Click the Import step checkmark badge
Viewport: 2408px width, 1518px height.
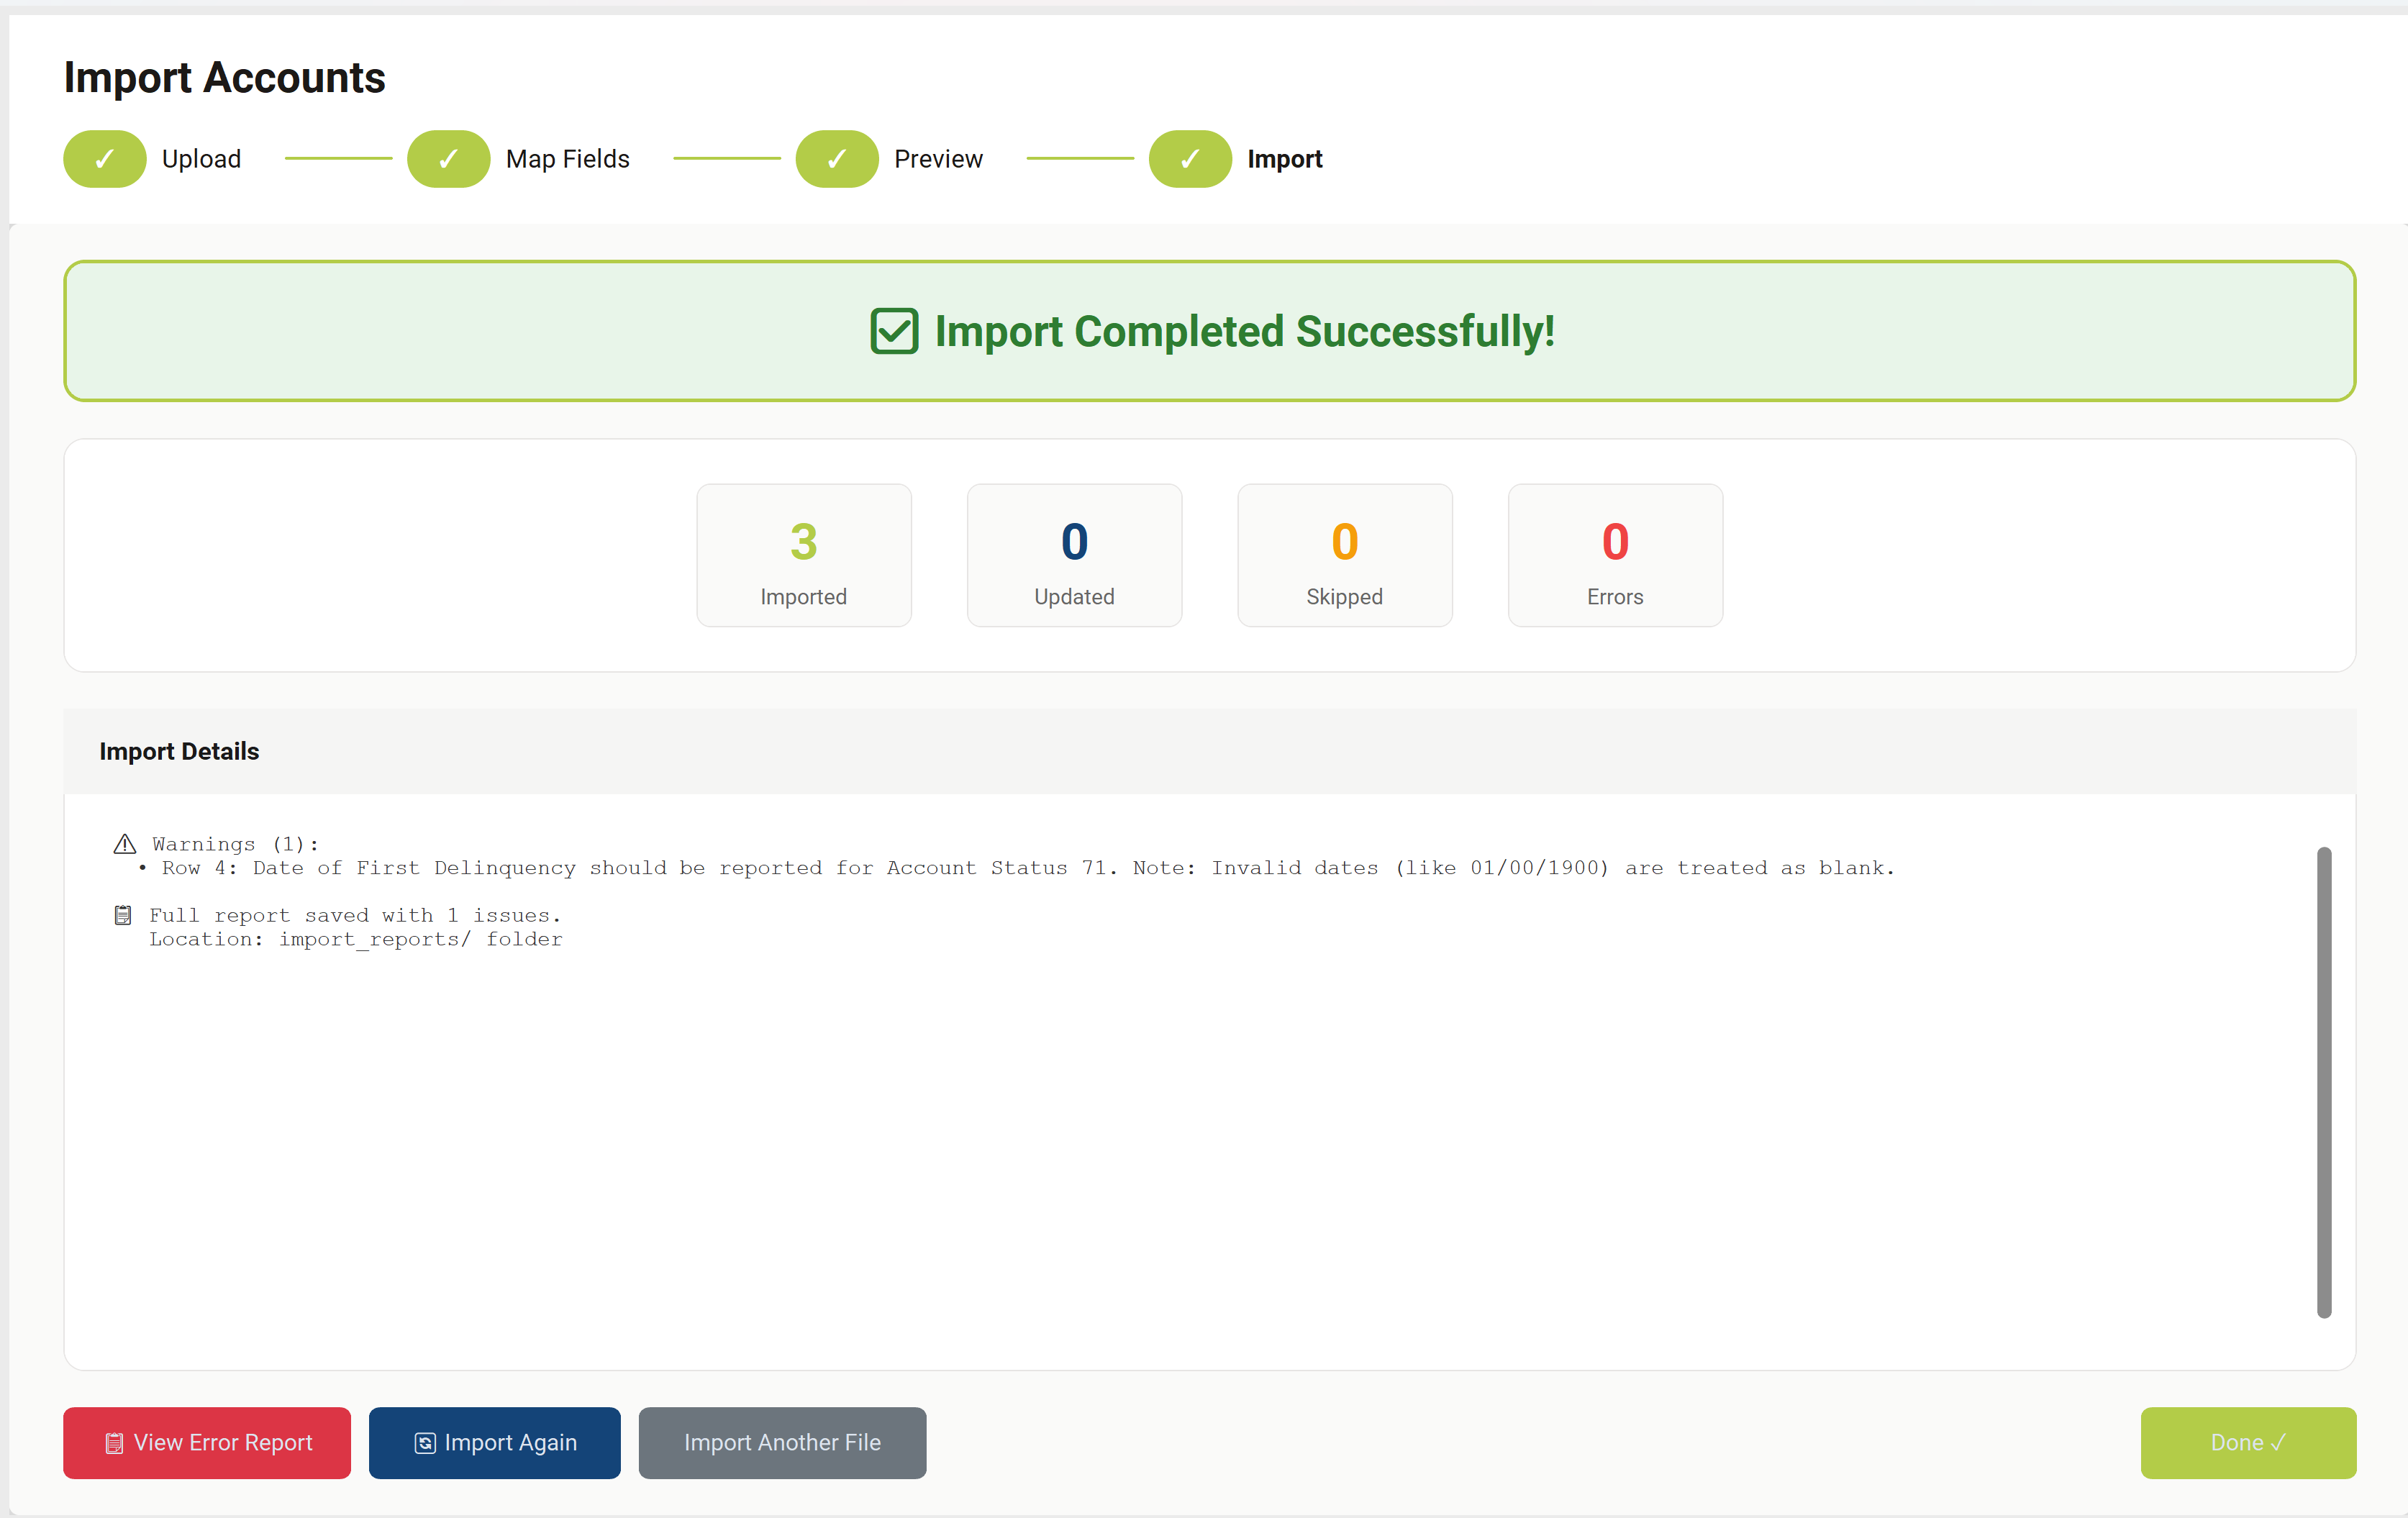click(1190, 159)
